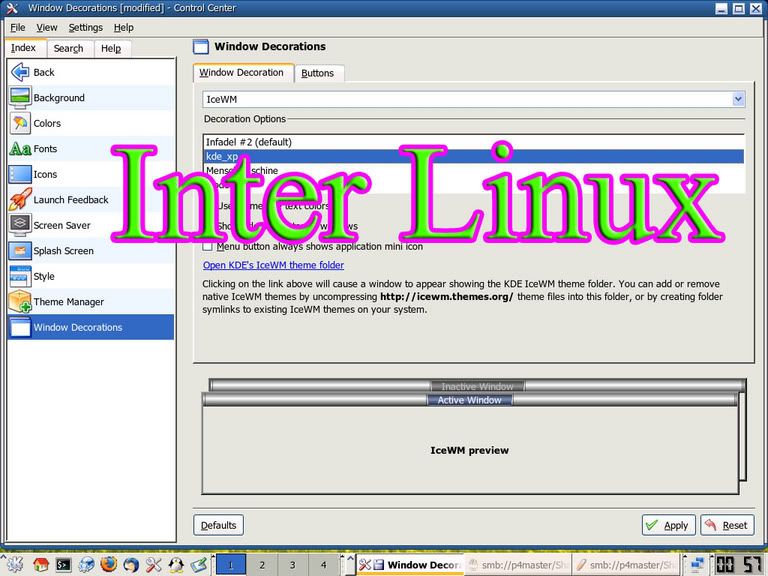Open the Style module icon
768x576 pixels.
pos(20,276)
